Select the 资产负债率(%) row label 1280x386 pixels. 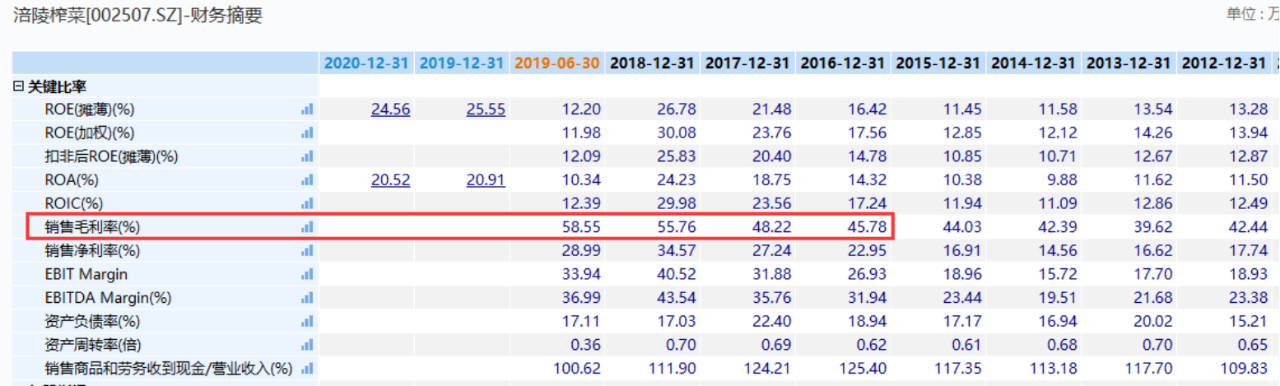click(x=92, y=321)
